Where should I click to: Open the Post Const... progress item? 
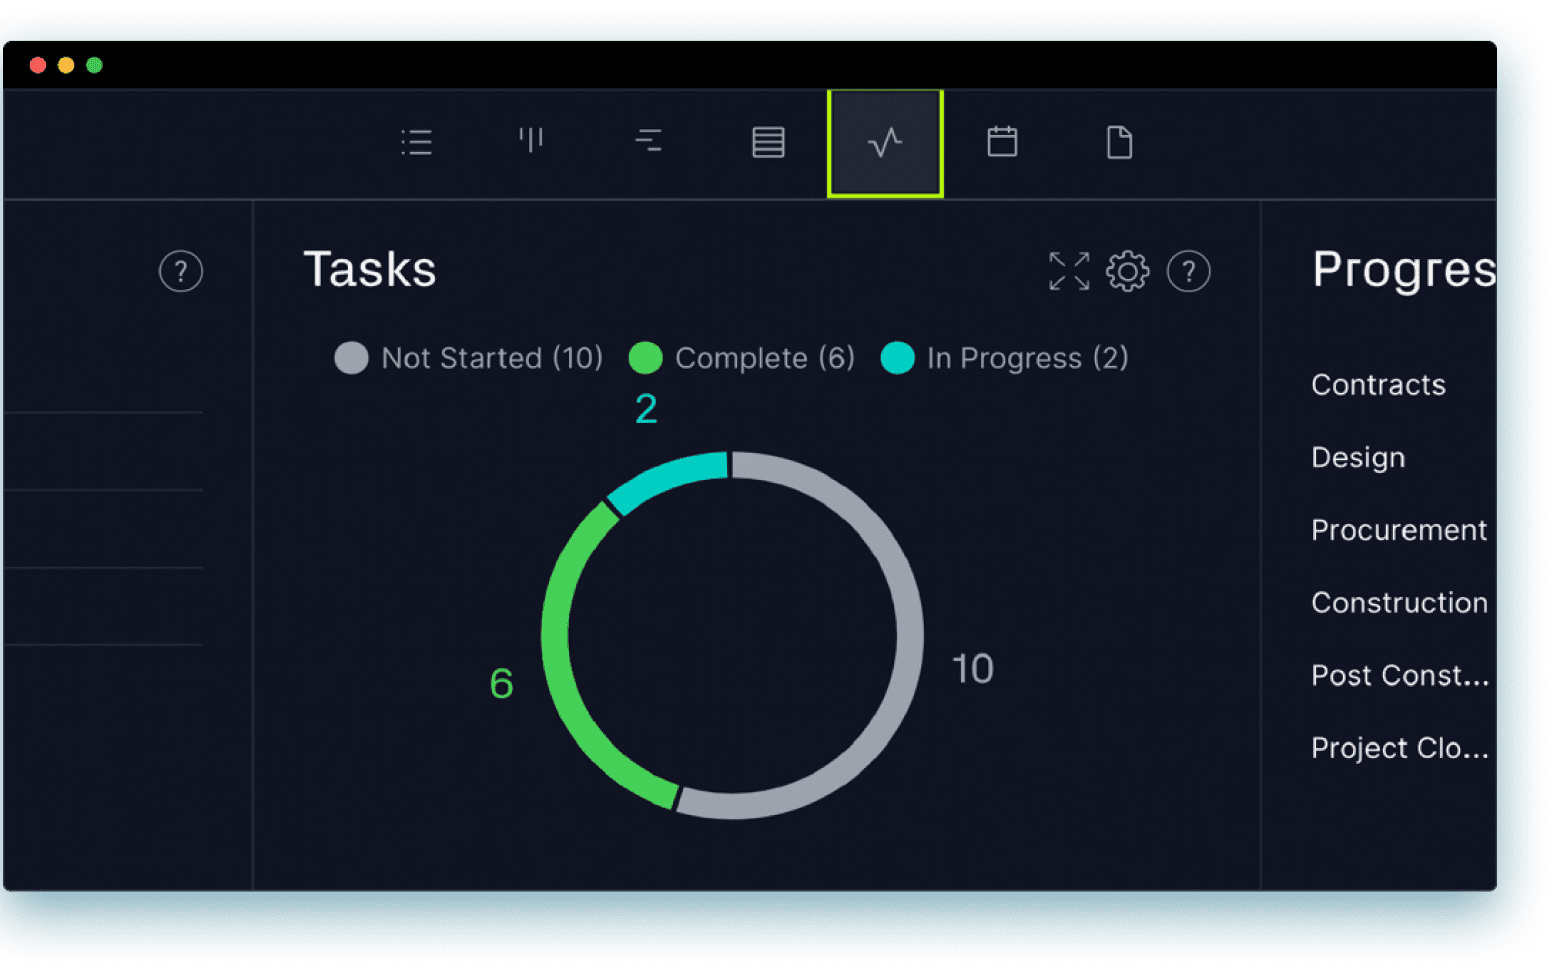pos(1398,675)
